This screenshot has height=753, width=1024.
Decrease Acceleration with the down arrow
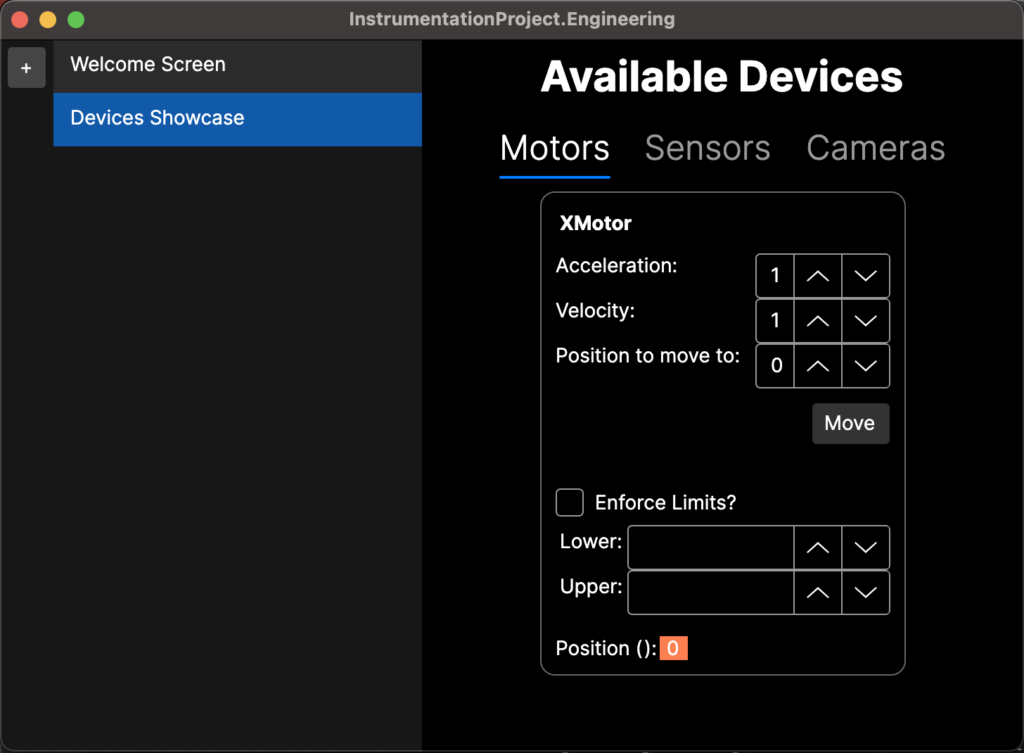click(x=865, y=276)
